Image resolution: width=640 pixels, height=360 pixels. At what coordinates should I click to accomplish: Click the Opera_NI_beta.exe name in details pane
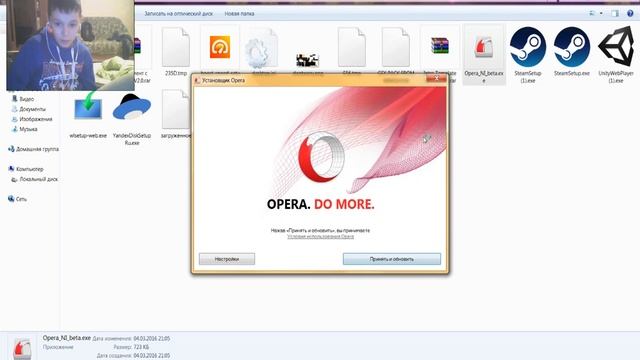point(67,338)
